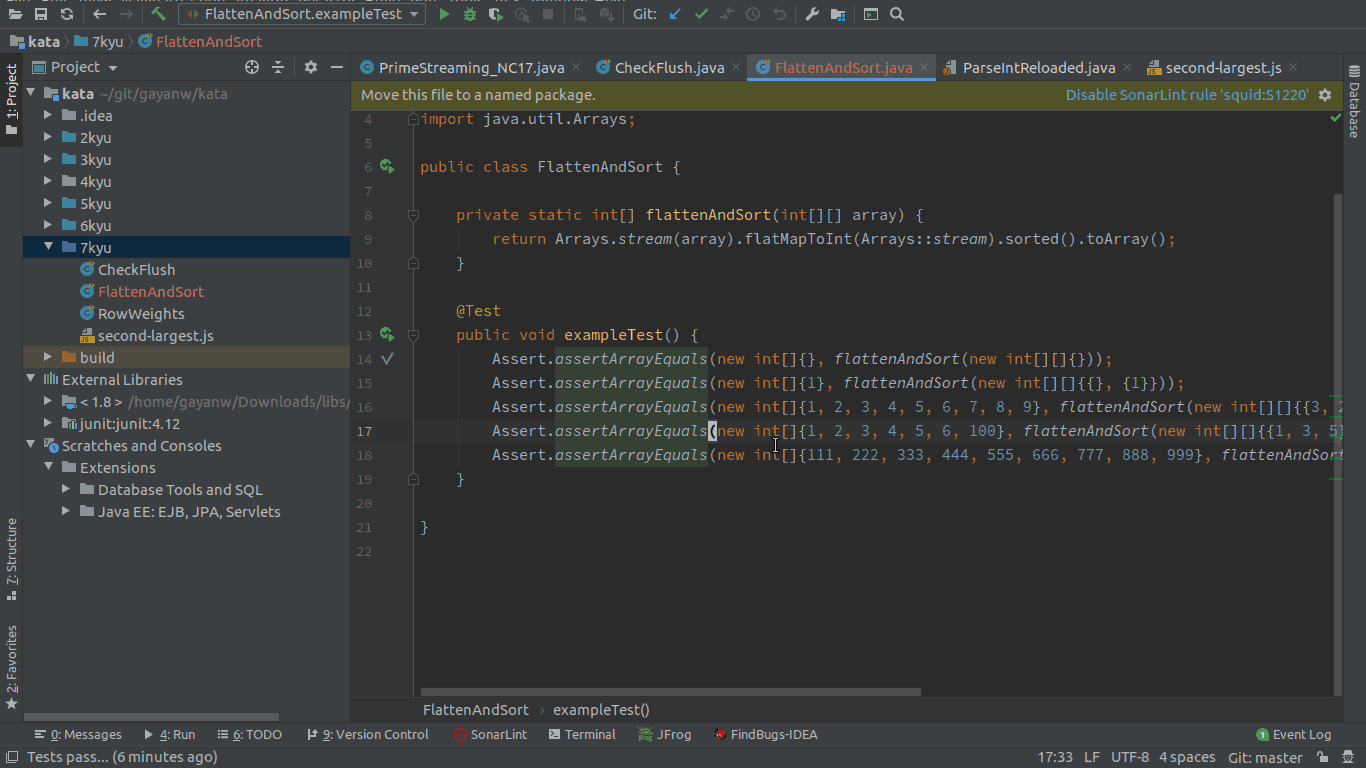Collapse the 7kyu folder
Viewport: 1366px width, 768px height.
(x=47, y=247)
